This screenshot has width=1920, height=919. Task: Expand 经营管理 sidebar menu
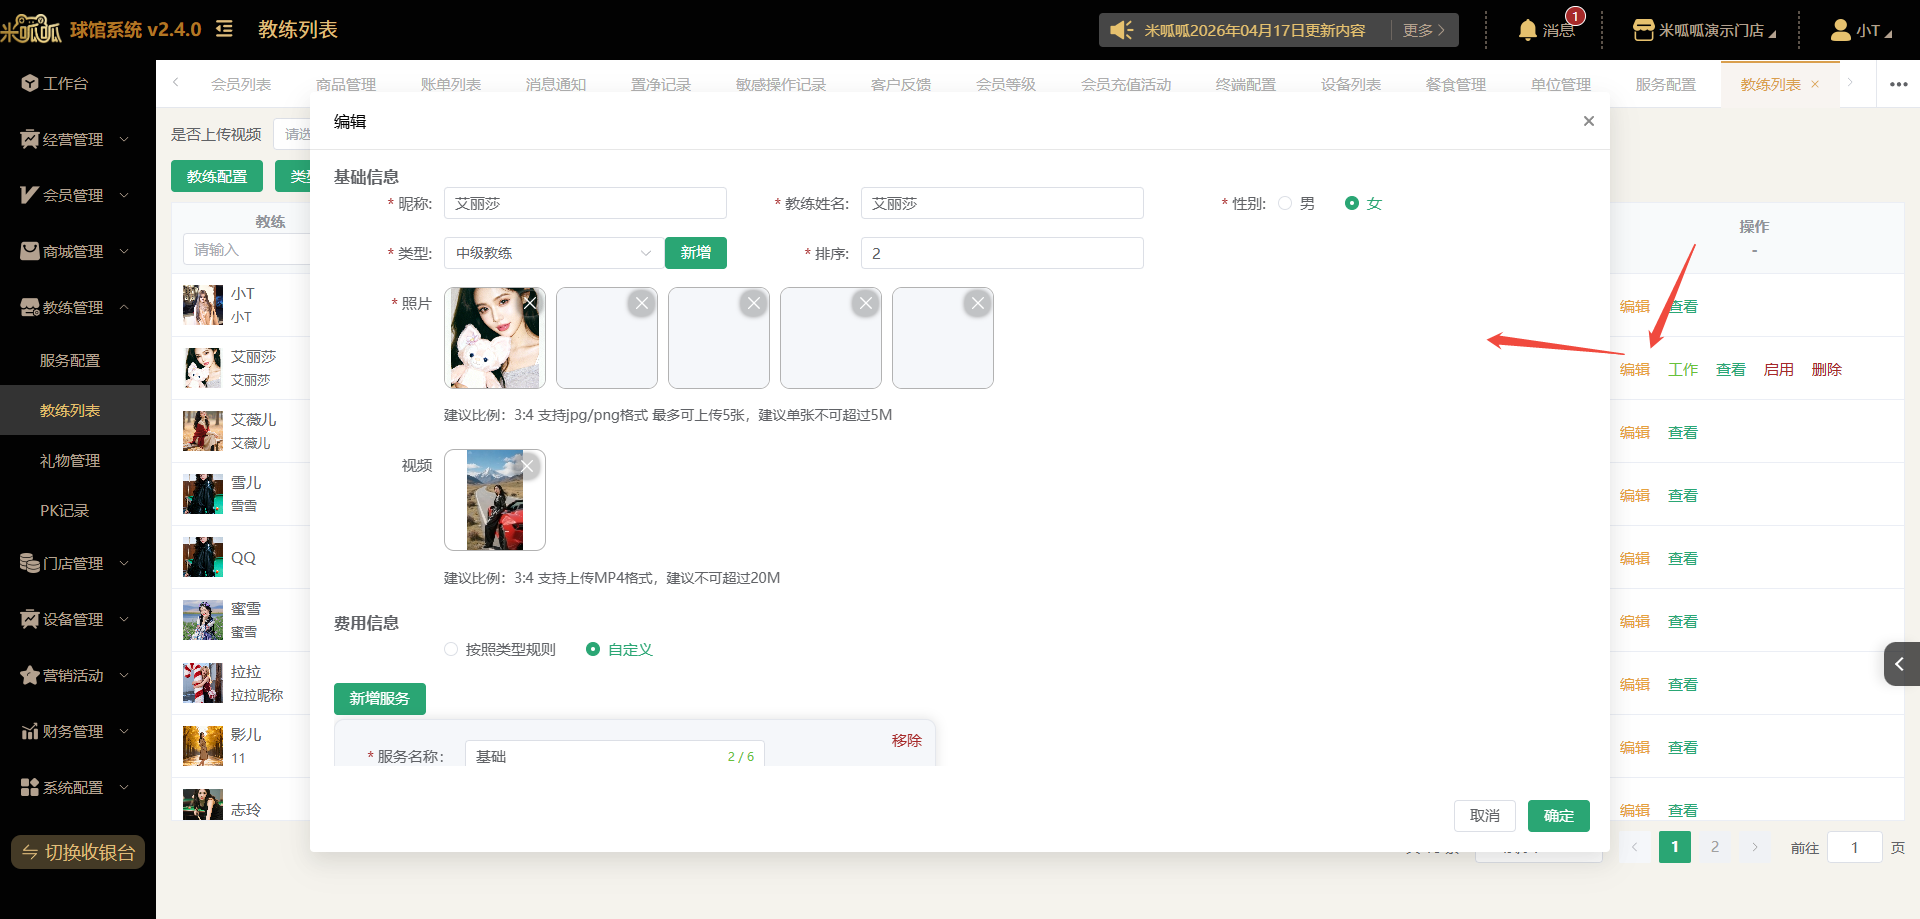pyautogui.click(x=75, y=139)
